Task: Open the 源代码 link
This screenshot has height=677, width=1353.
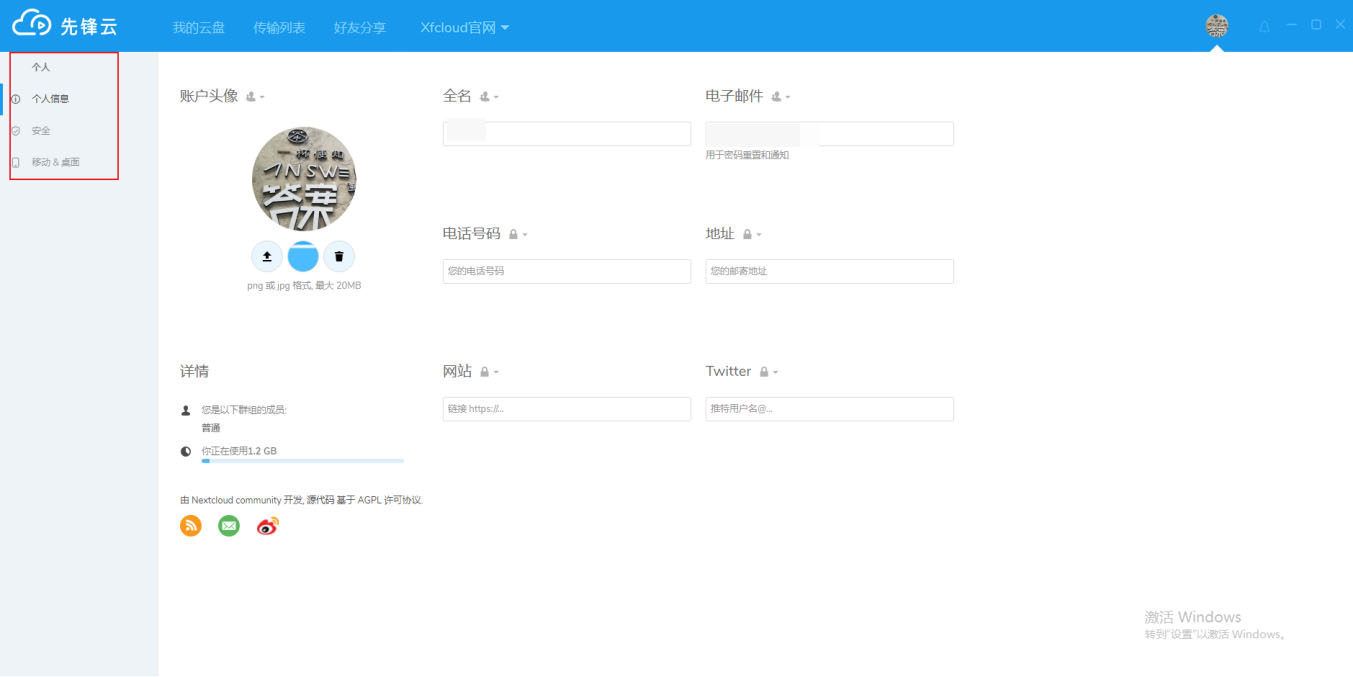Action: tap(323, 500)
